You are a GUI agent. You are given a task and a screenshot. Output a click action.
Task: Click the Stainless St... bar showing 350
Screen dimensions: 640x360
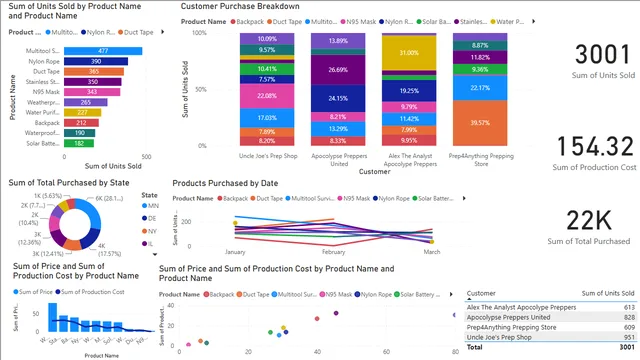click(x=93, y=82)
